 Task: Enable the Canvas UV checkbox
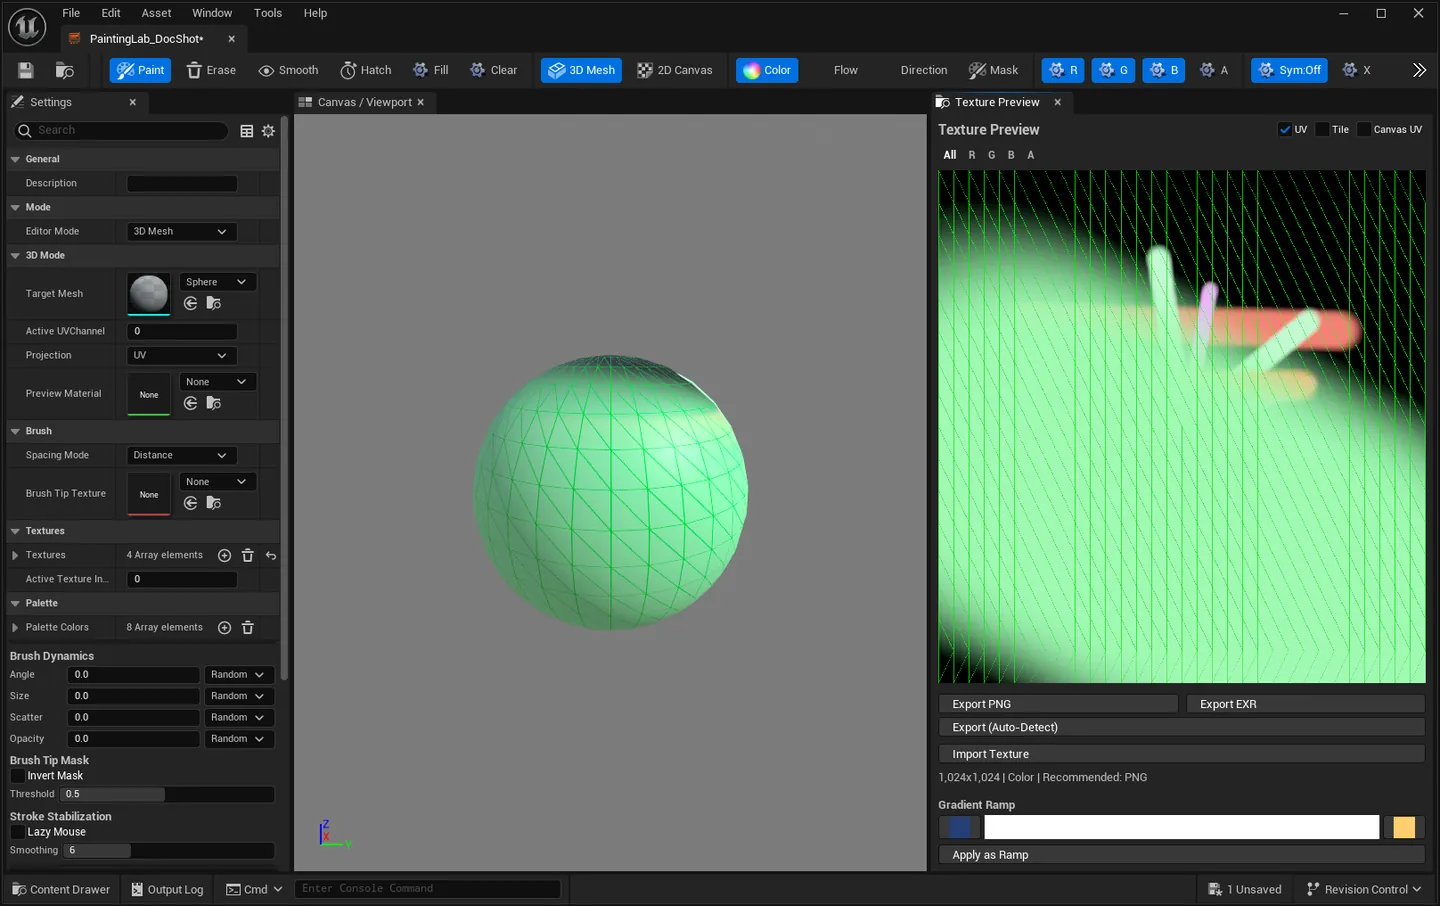pyautogui.click(x=1364, y=130)
